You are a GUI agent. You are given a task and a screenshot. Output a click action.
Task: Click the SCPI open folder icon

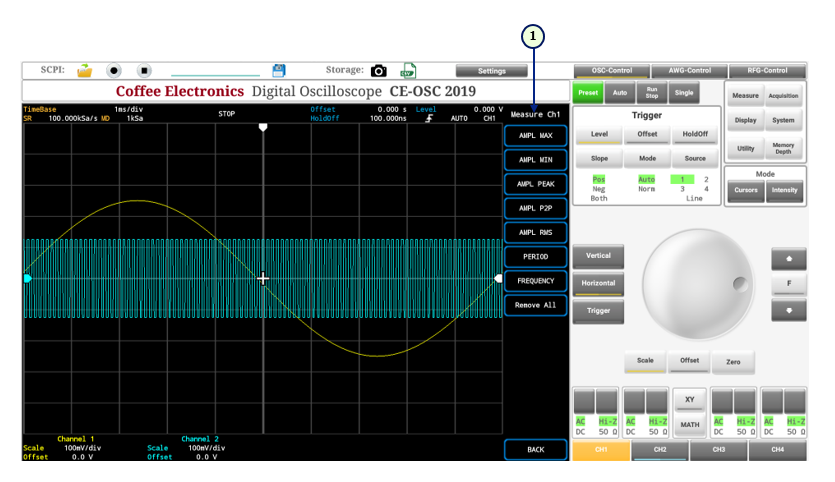(85, 71)
